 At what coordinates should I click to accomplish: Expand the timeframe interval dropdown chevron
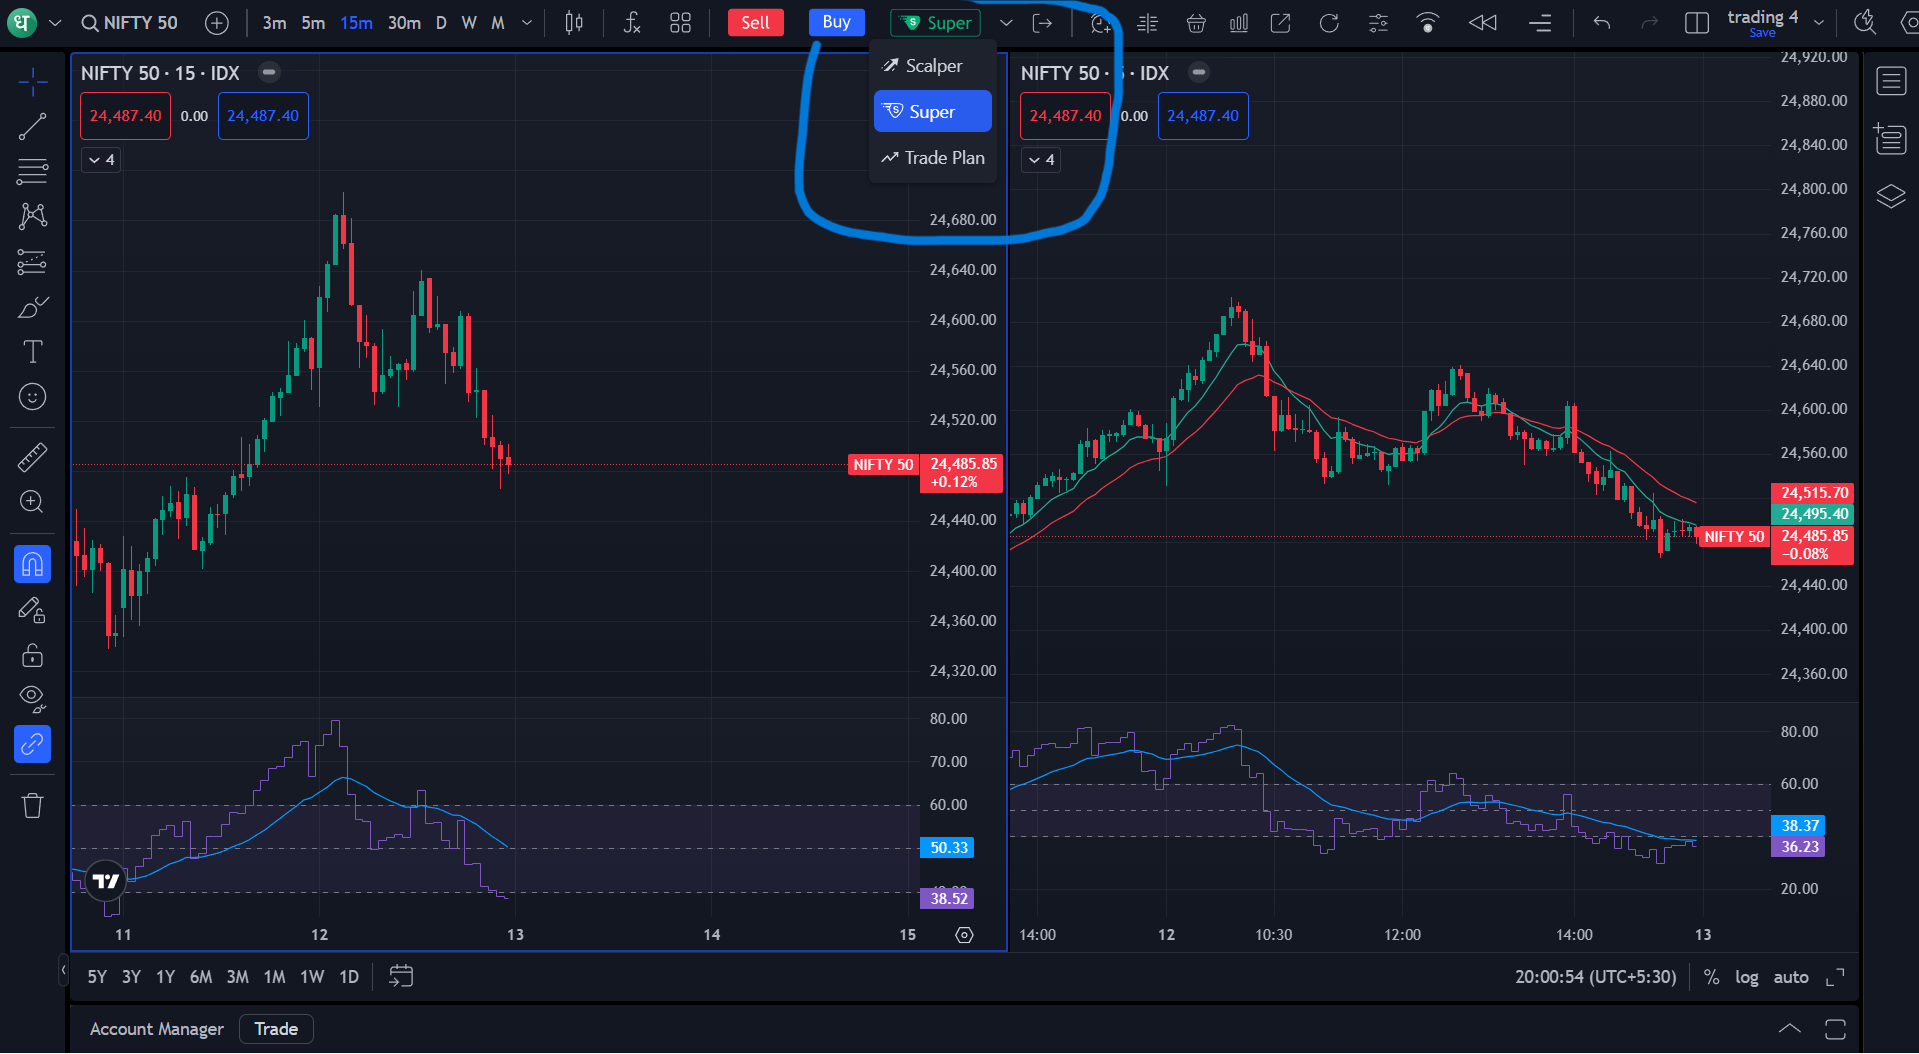527,23
